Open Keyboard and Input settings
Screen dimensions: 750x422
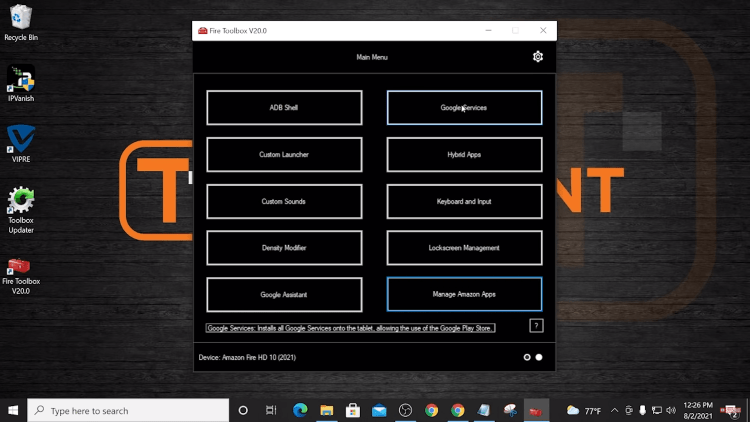coord(464,201)
